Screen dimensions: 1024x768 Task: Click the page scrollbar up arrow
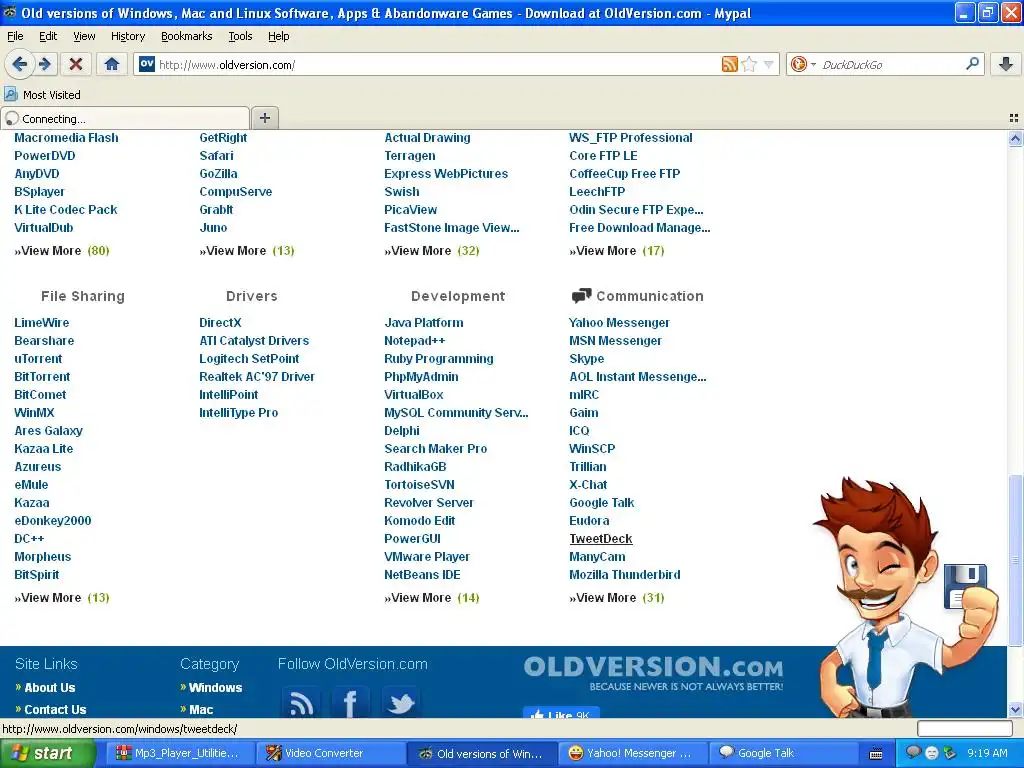click(1015, 138)
